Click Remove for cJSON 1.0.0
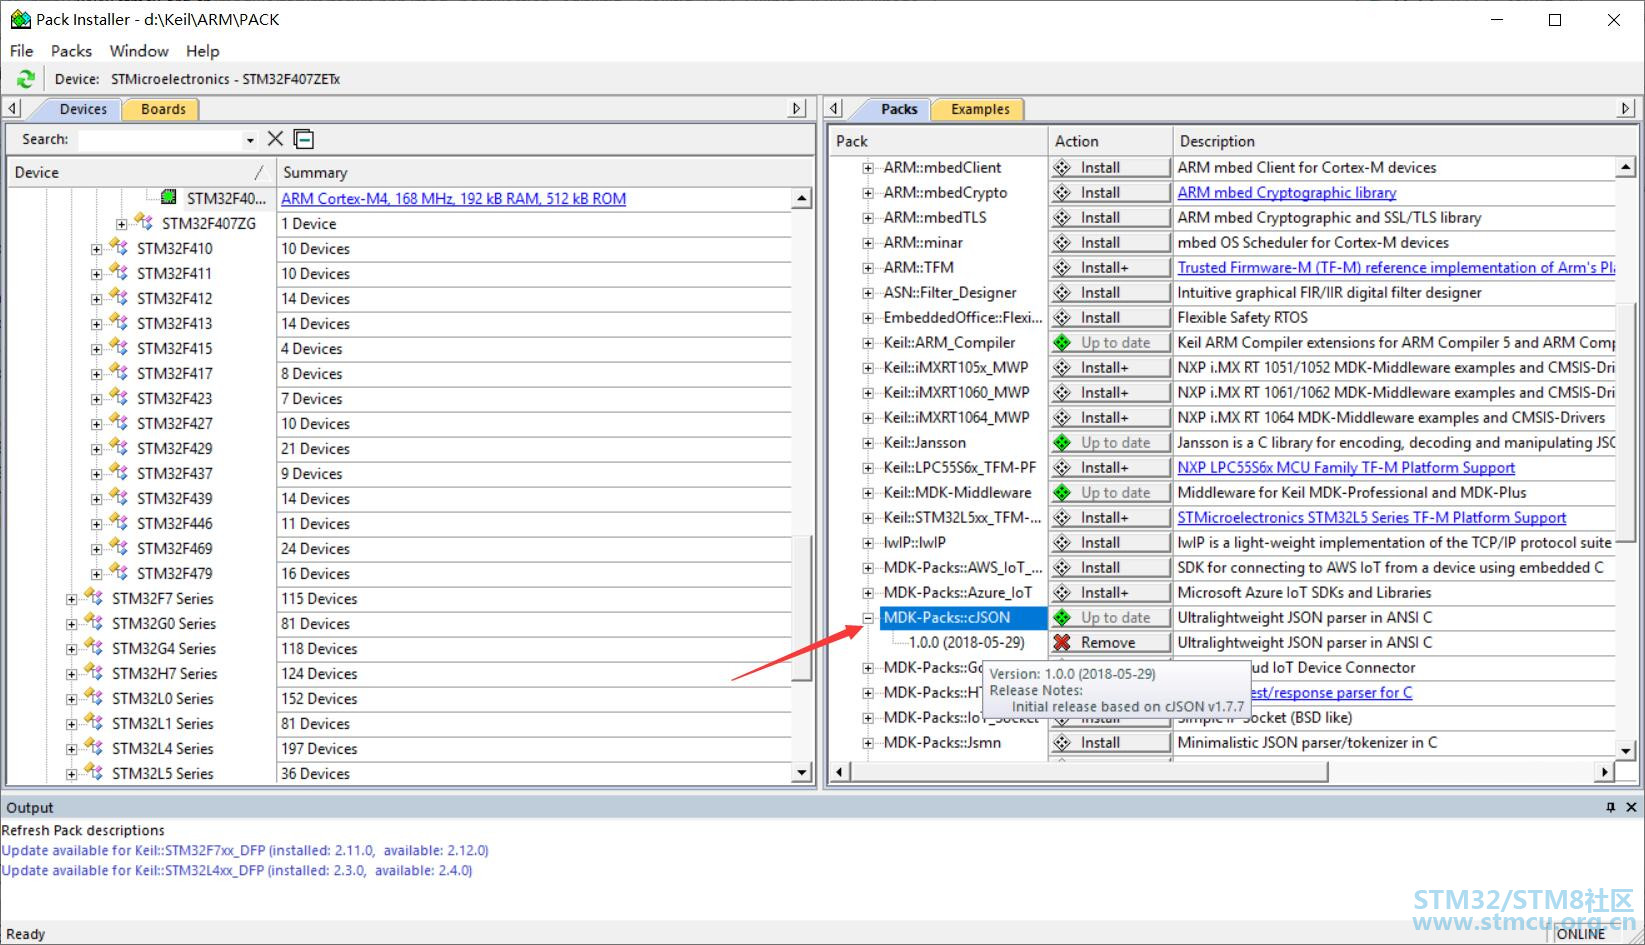The height and width of the screenshot is (945, 1645). 1110,643
